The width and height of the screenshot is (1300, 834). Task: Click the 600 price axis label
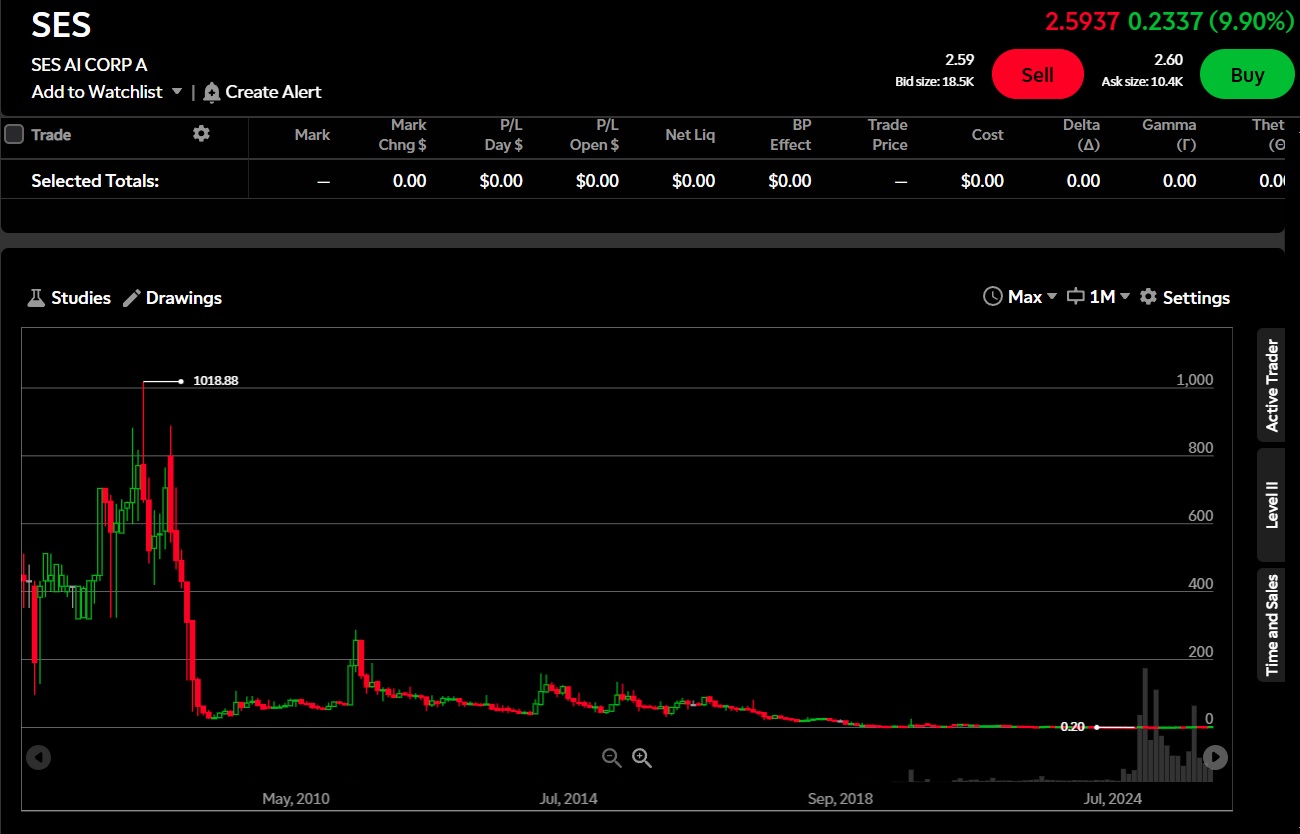point(1200,516)
